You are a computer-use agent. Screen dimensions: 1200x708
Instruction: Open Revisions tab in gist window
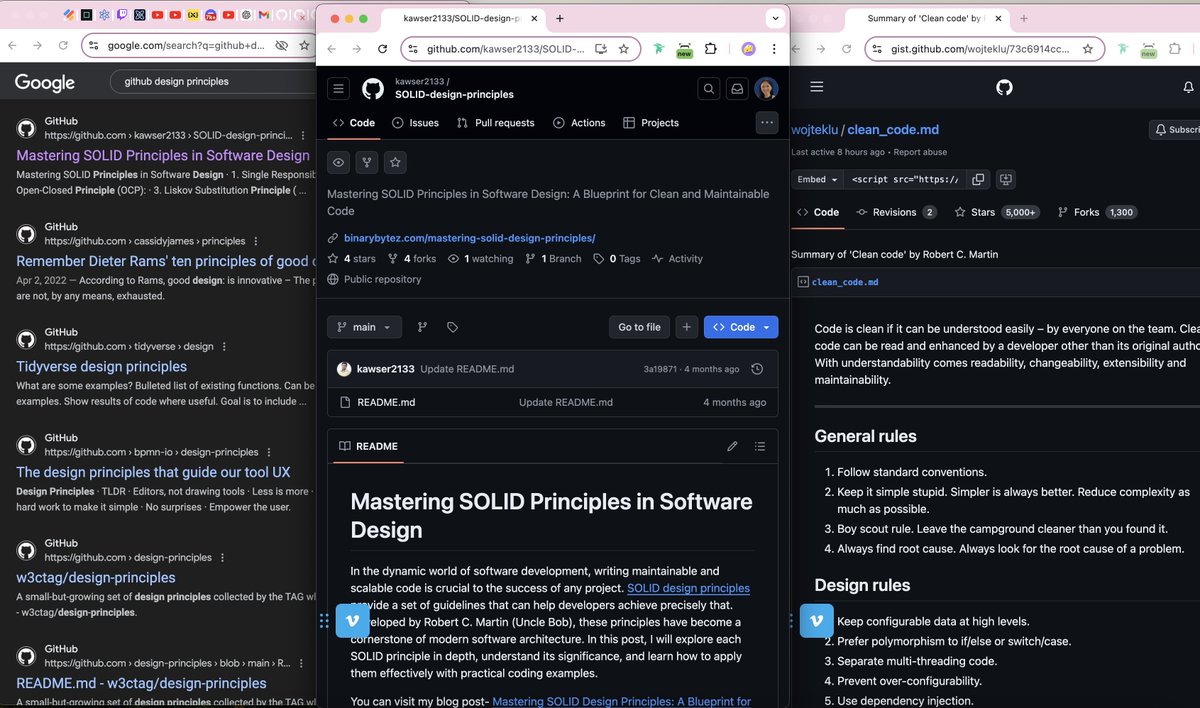point(896,212)
